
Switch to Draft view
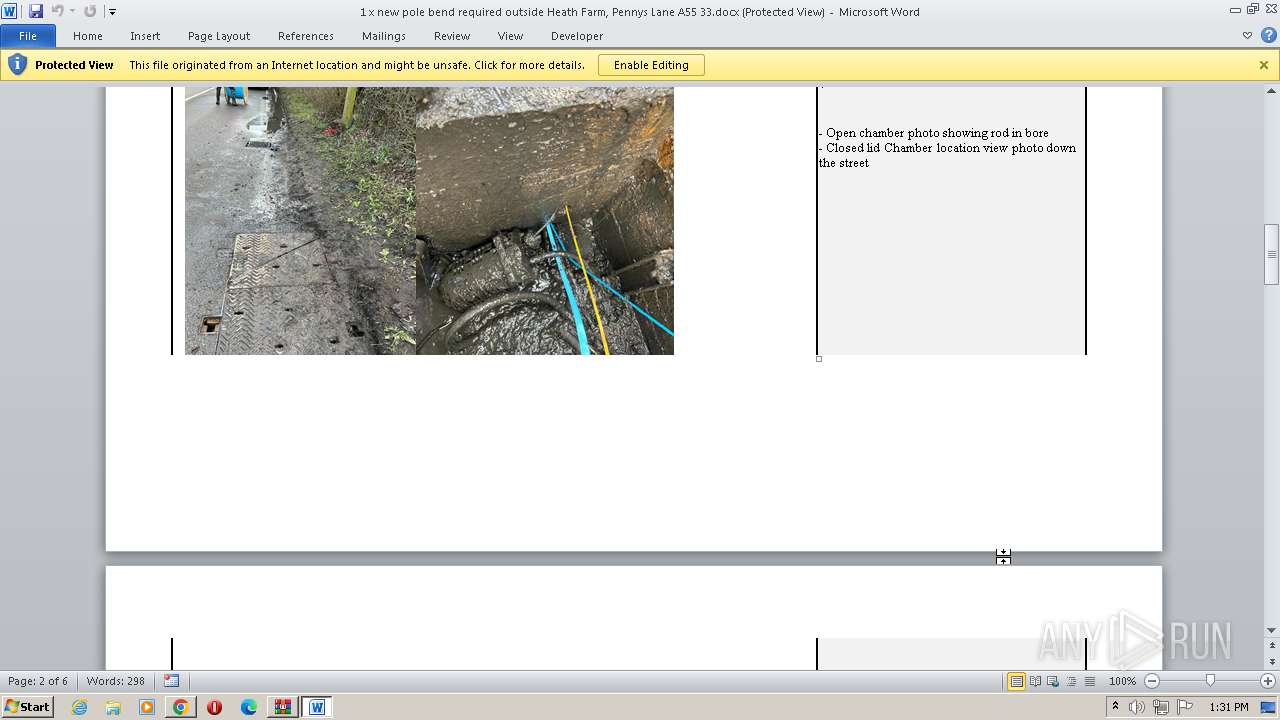pyautogui.click(x=1089, y=681)
